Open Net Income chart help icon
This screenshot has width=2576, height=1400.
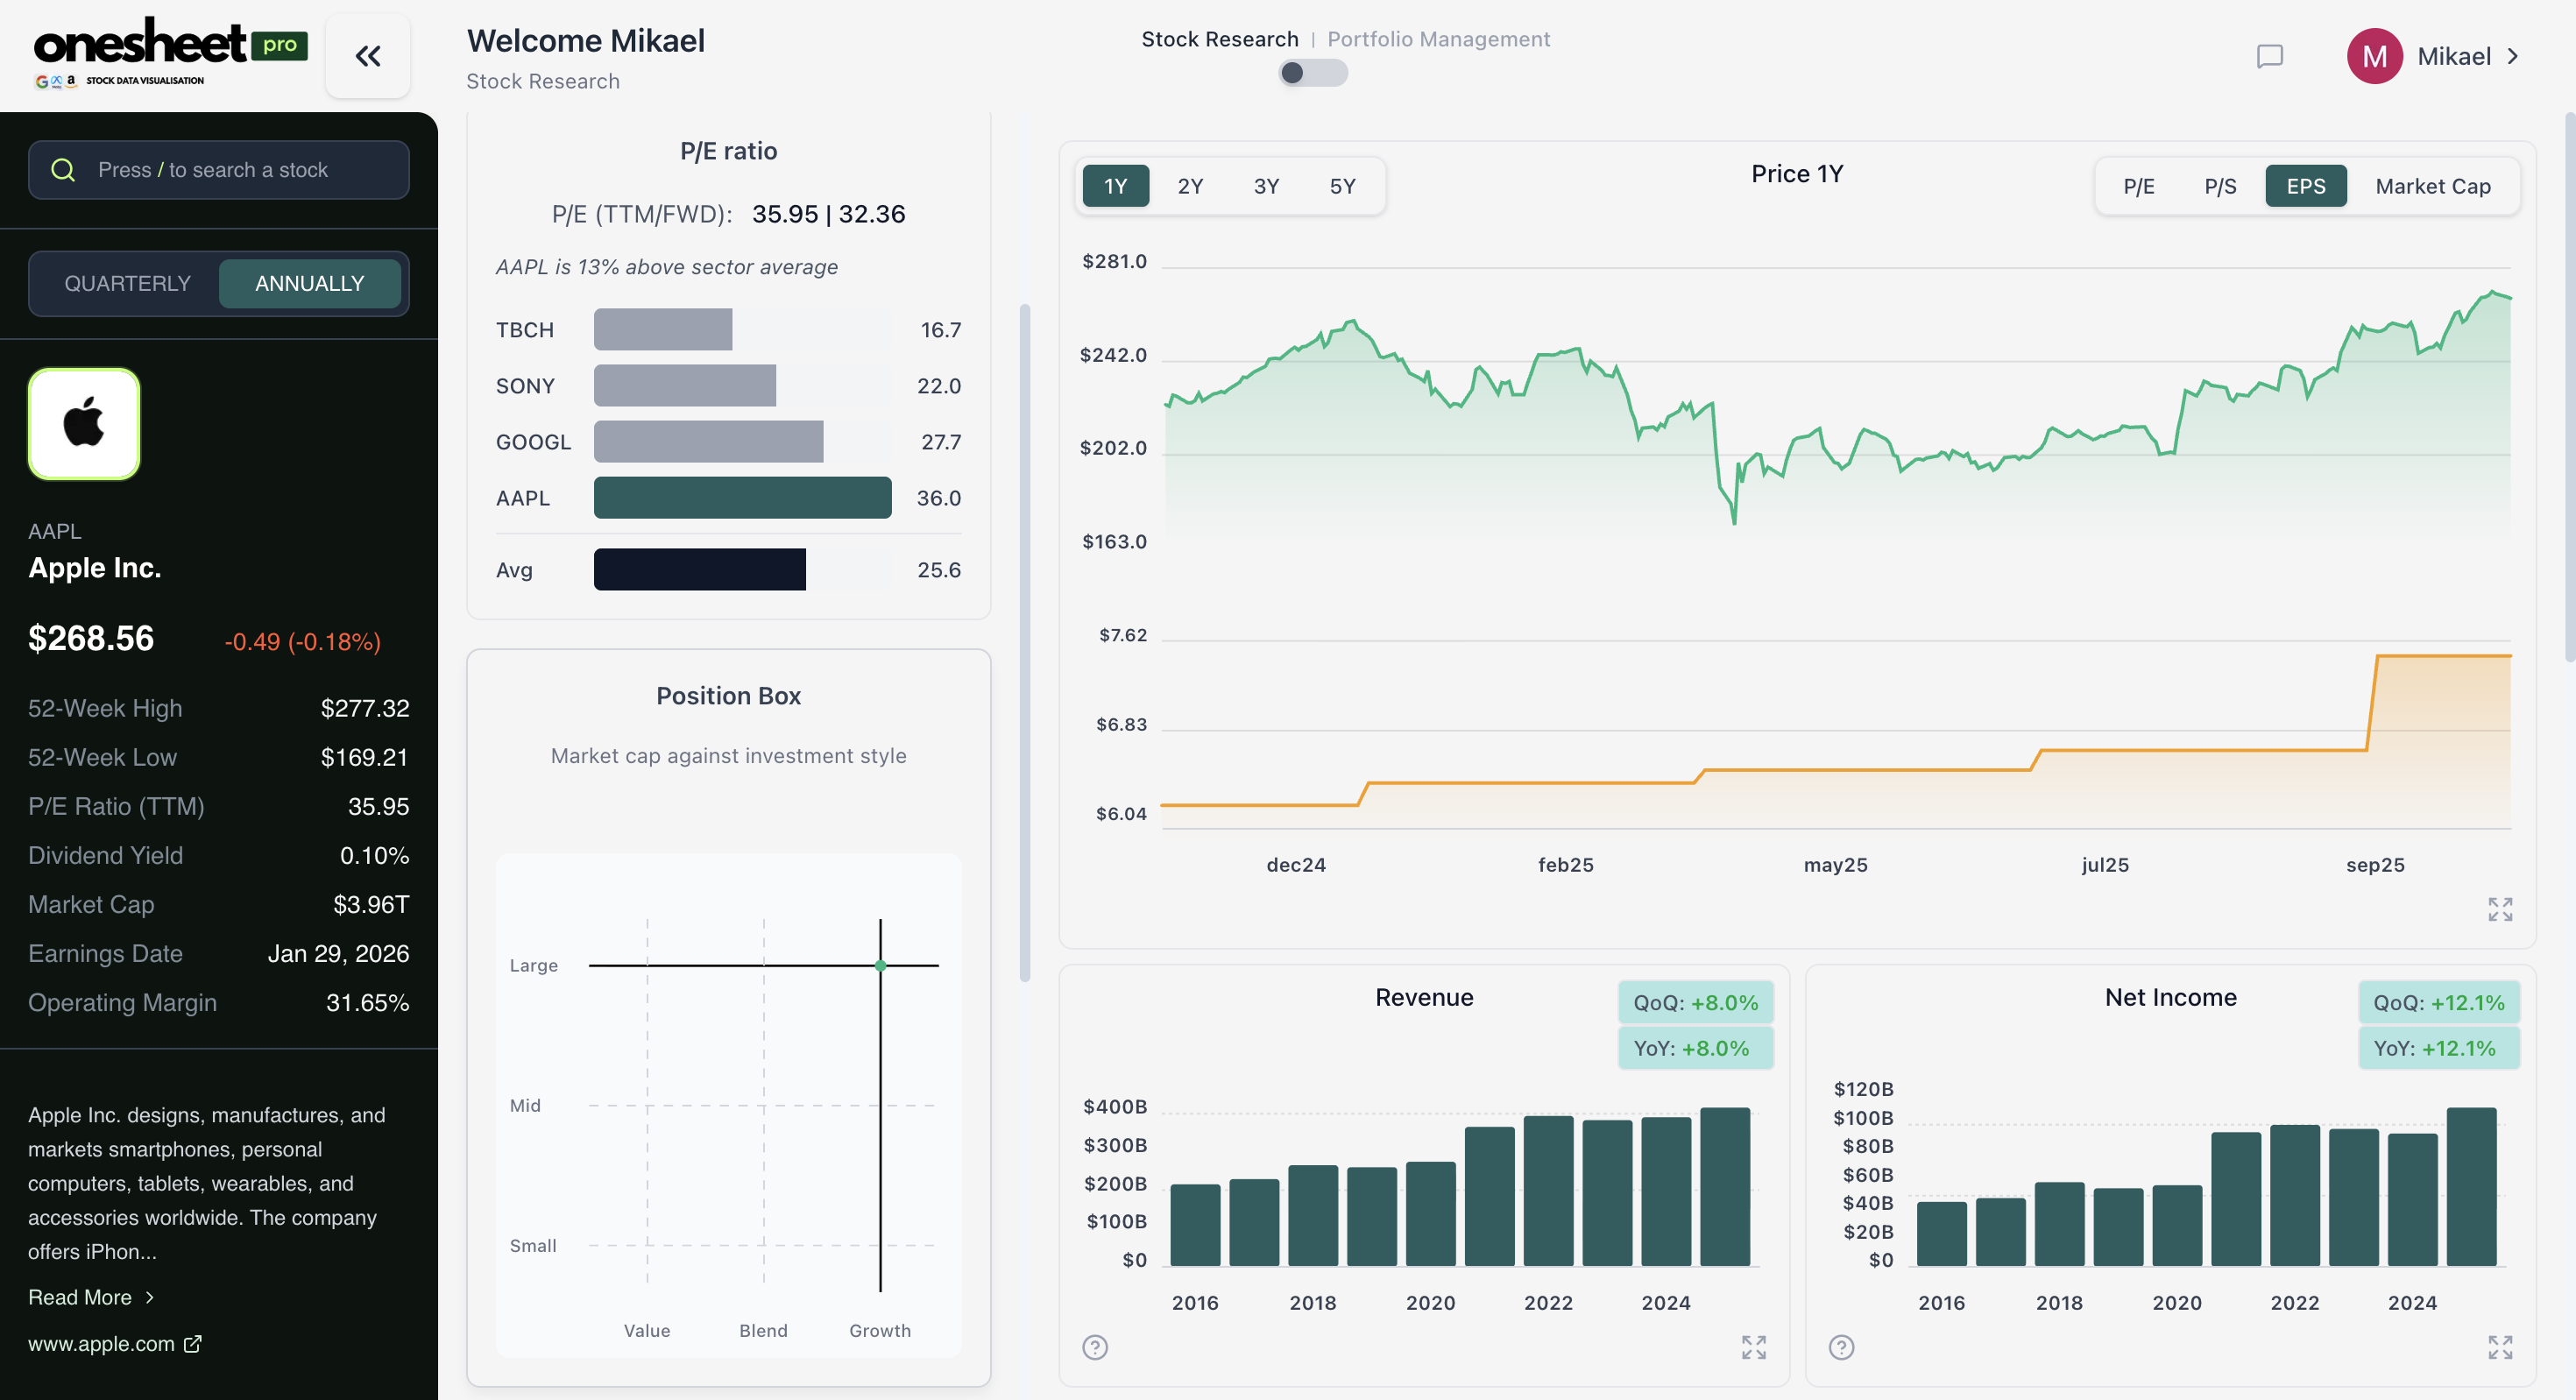tap(1841, 1347)
